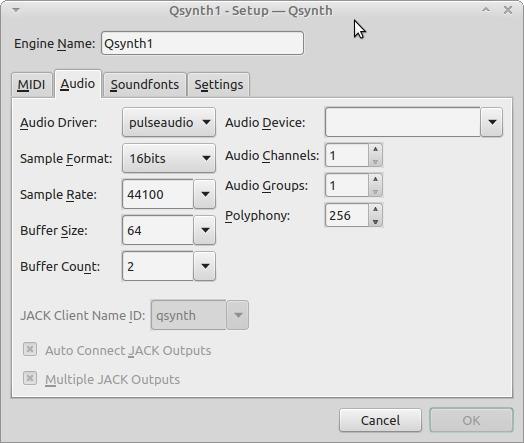Expand the Buffer Size dropdown arrow
Image resolution: width=524 pixels, height=443 pixels.
(205, 230)
